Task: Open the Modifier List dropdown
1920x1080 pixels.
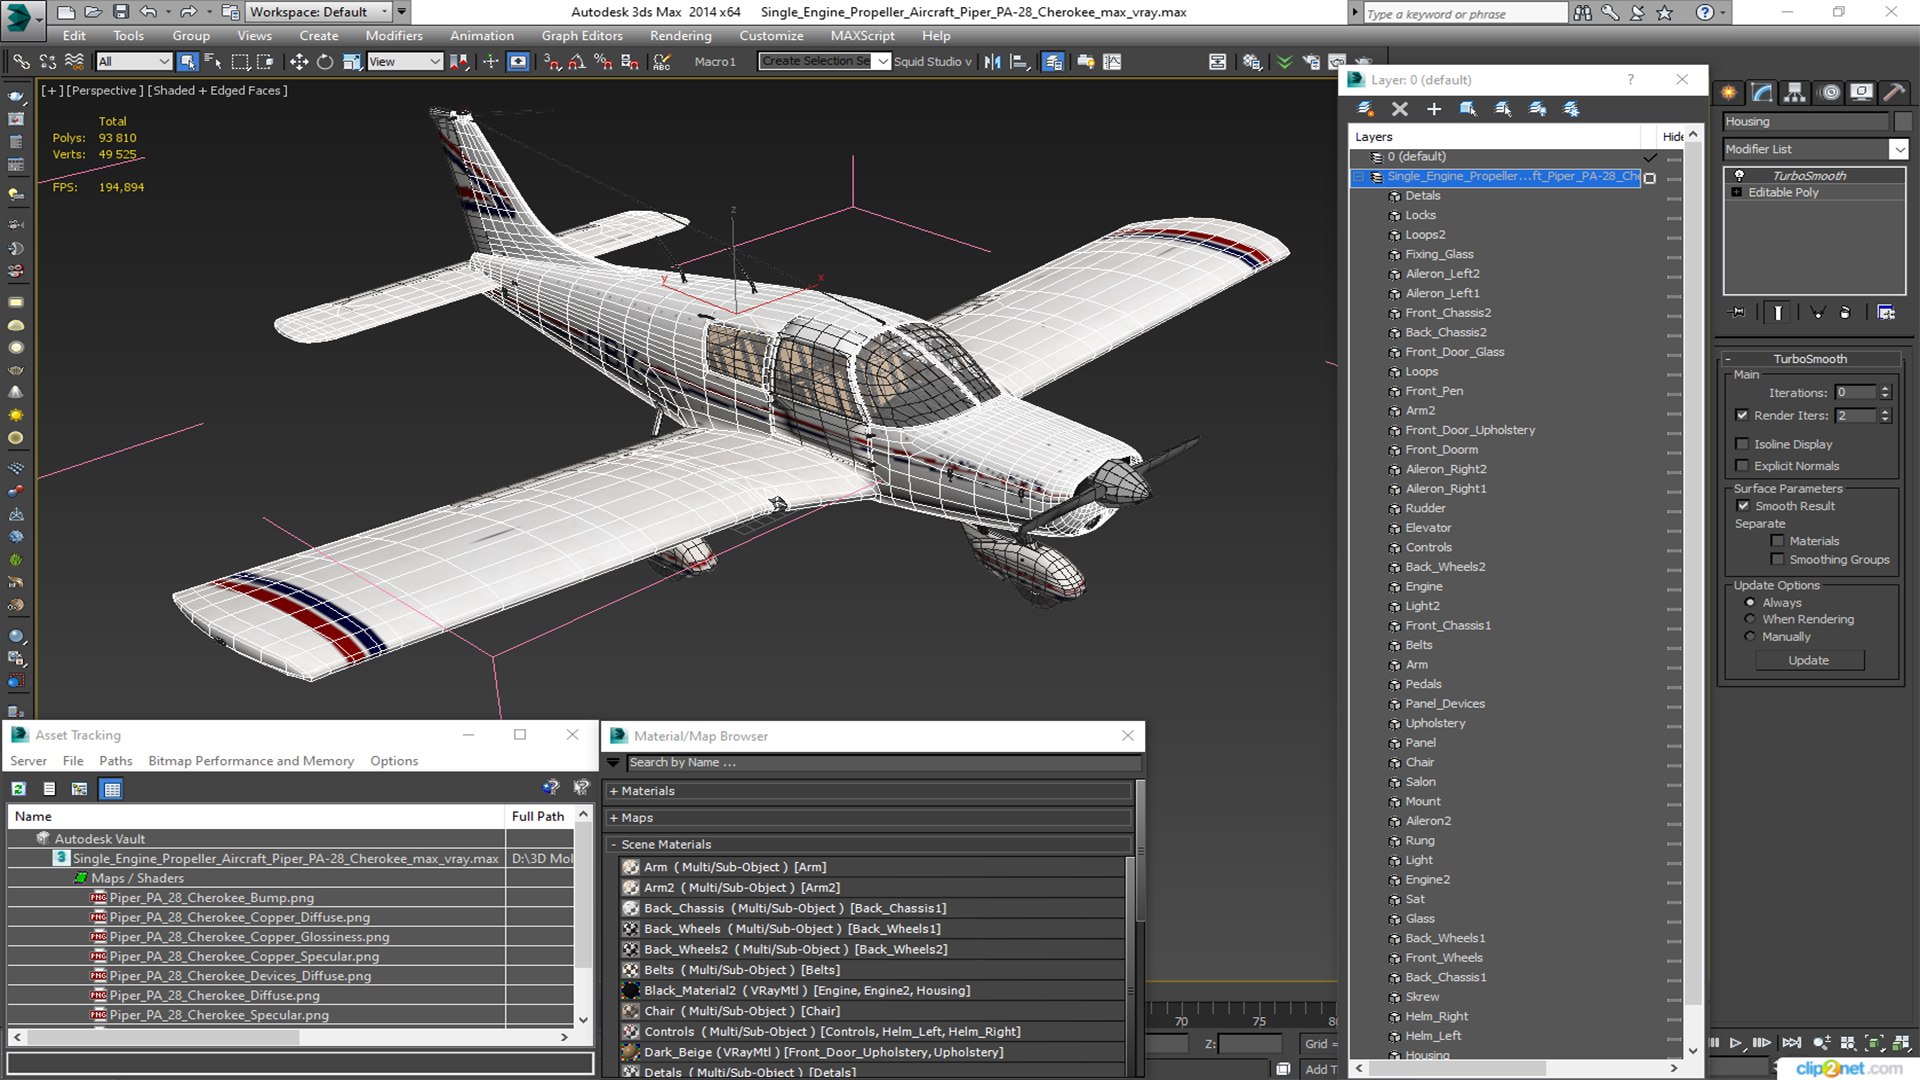Action: (1898, 149)
